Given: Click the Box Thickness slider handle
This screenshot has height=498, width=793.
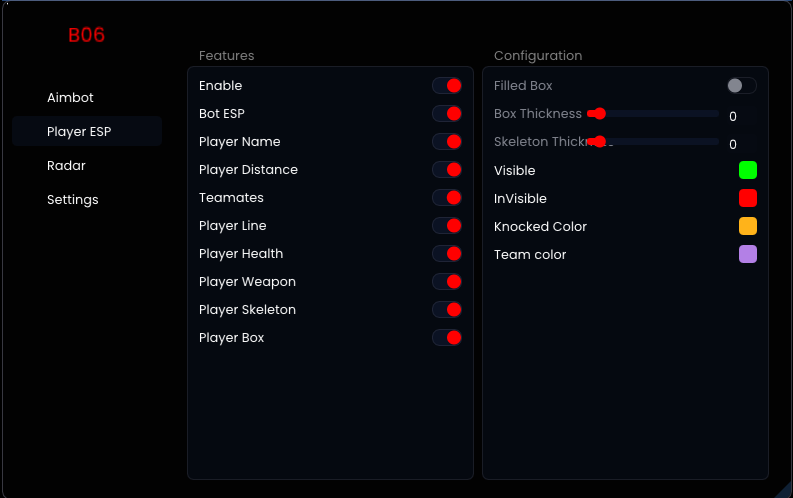Looking at the screenshot, I should click(599, 114).
